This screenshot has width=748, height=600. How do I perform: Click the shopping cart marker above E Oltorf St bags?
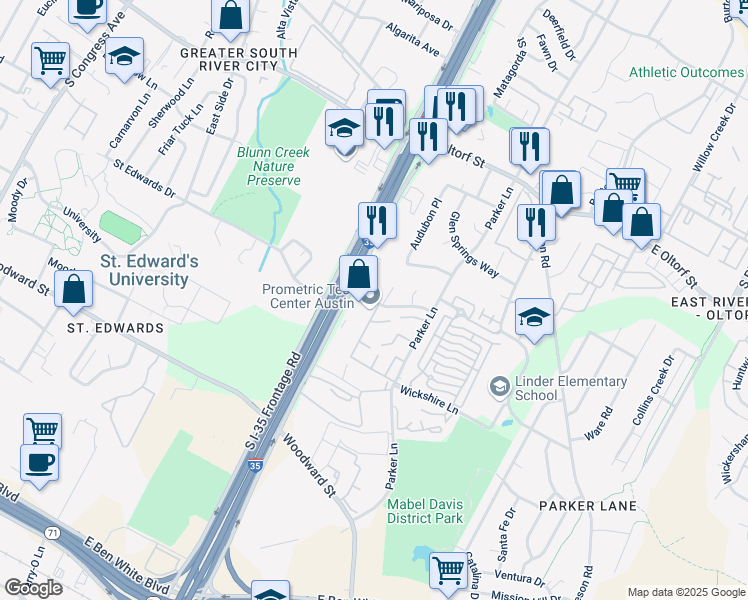coord(626,183)
